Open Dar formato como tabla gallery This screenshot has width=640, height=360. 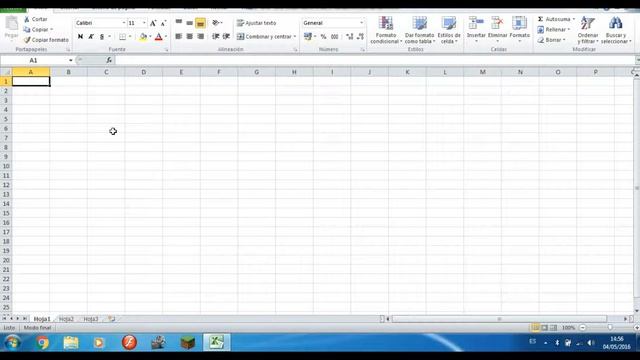pos(419,30)
